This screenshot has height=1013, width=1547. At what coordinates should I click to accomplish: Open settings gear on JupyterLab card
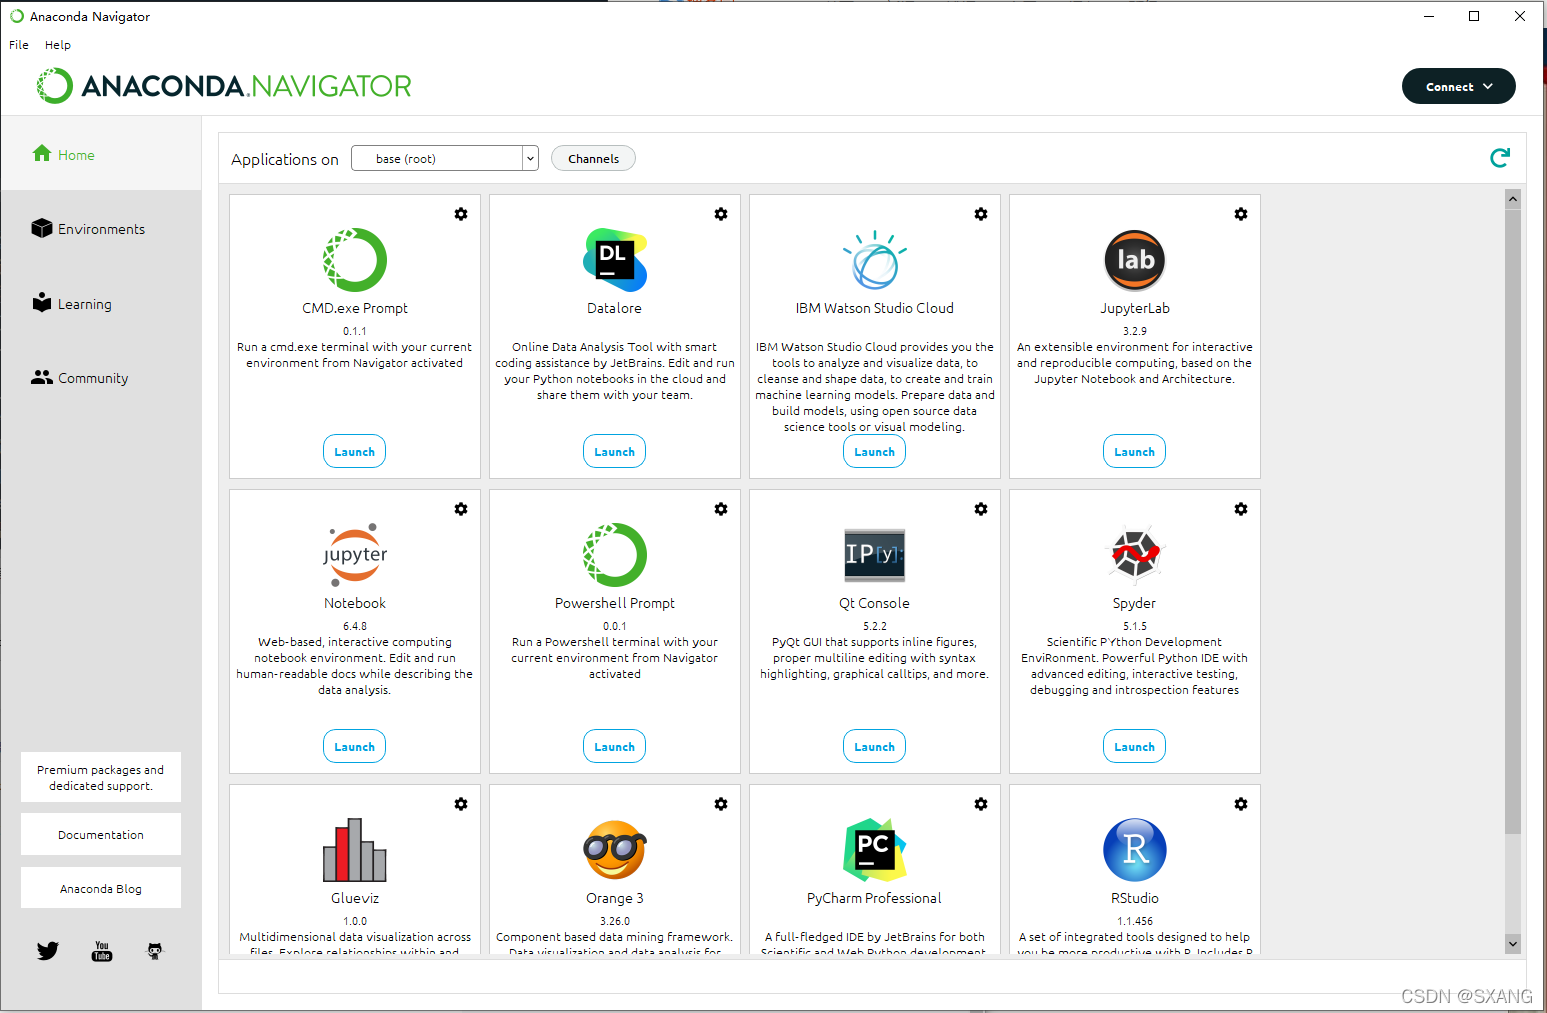click(1241, 214)
